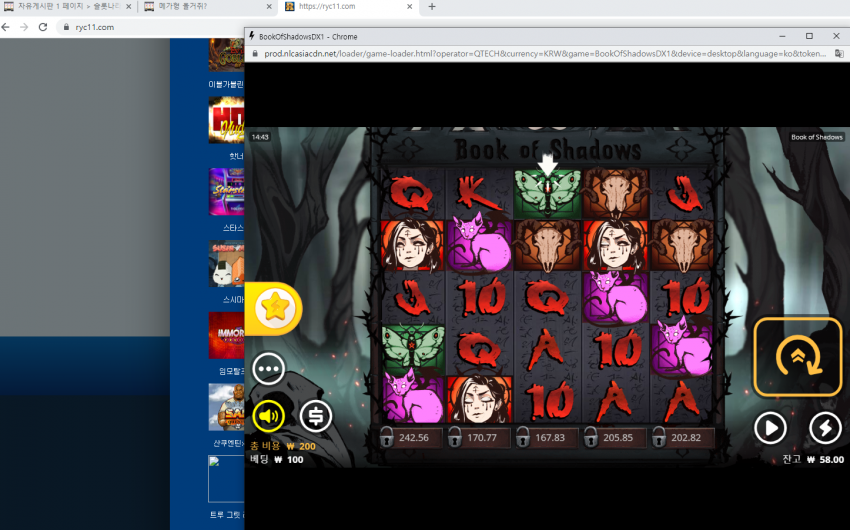Go back in main browser window

pos(6,27)
